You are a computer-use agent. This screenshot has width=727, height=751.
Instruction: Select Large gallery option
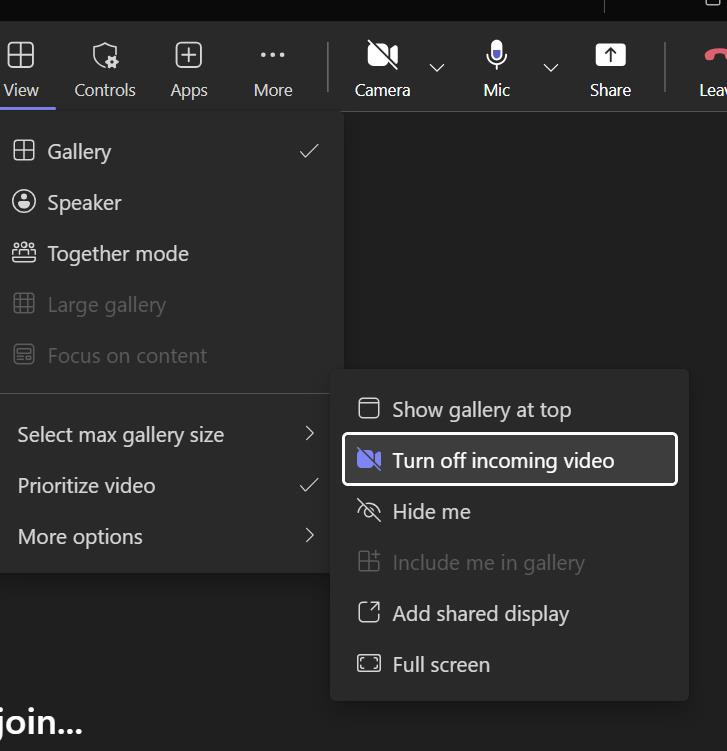(165, 305)
